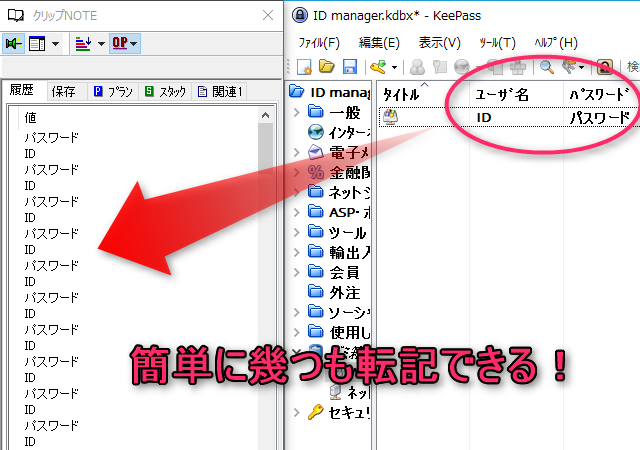Select the entry icon in KeePass entry list
The image size is (640, 450).
(x=390, y=117)
